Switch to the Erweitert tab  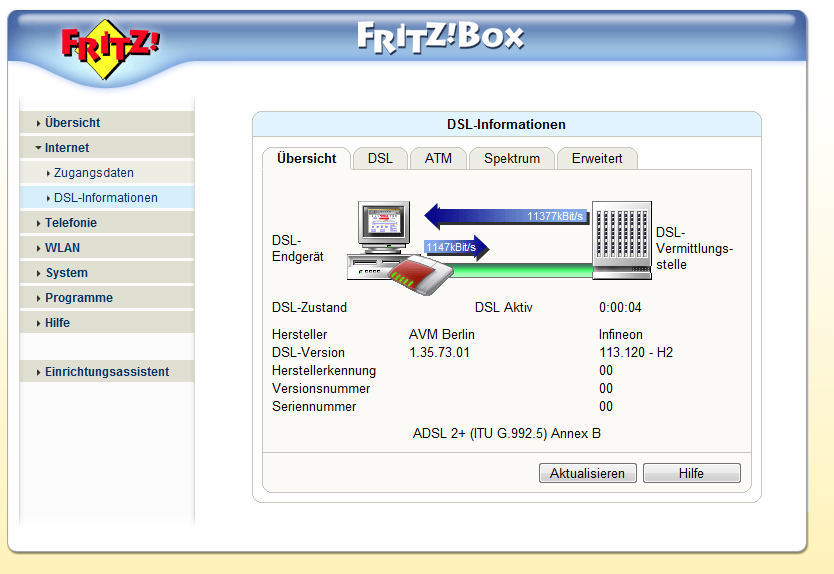(597, 159)
